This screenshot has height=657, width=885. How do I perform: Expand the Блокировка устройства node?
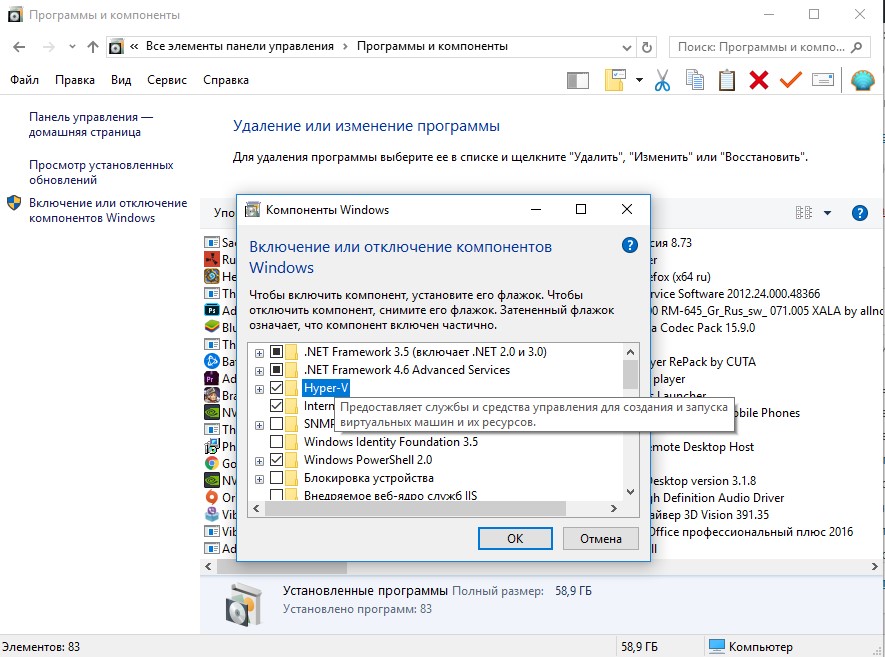[x=259, y=480]
